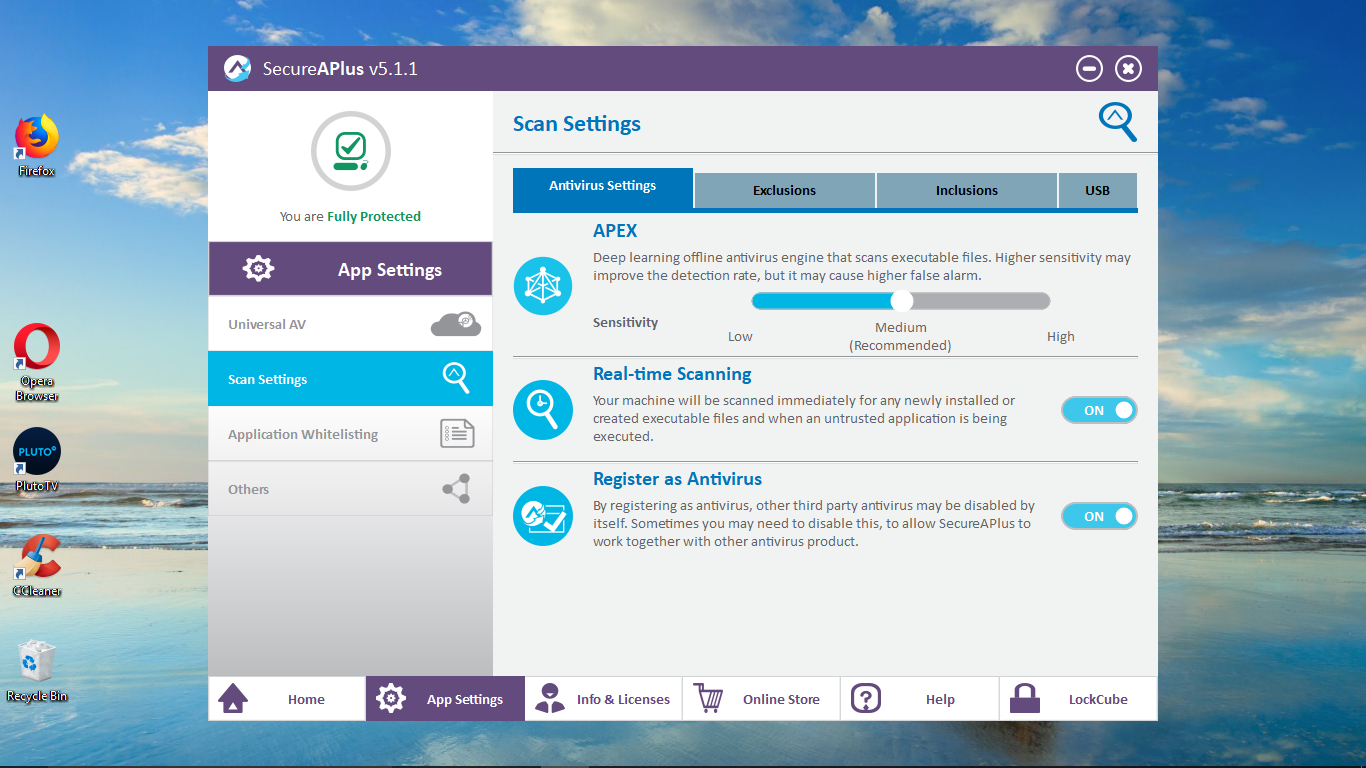Select the CCleaner desktop shortcut
The width and height of the screenshot is (1366, 768).
pyautogui.click(x=37, y=565)
